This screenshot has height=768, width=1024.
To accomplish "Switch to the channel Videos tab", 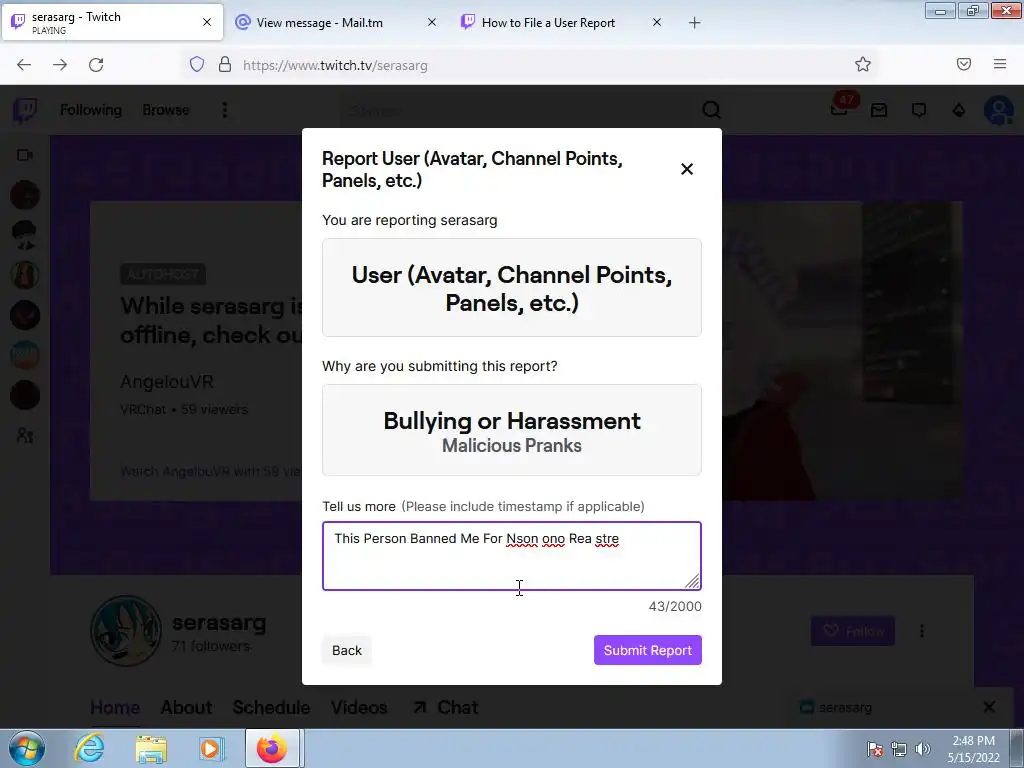I will click(x=359, y=707).
